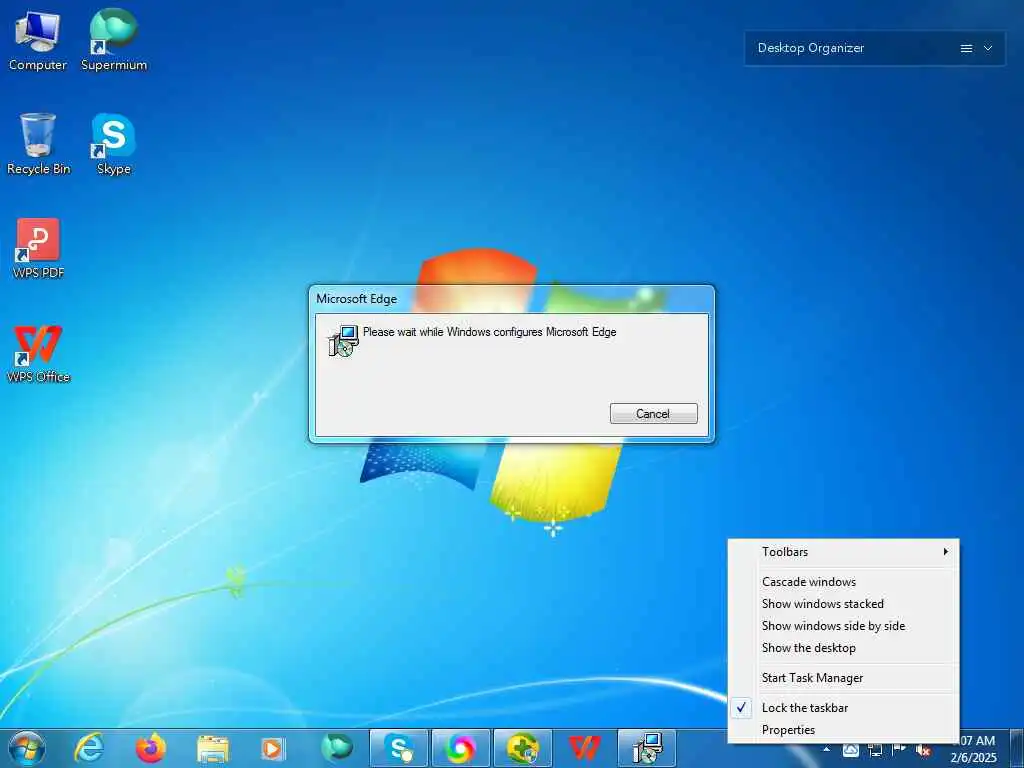
Task: Open the Supermium desktop shortcut
Action: pyautogui.click(x=114, y=39)
